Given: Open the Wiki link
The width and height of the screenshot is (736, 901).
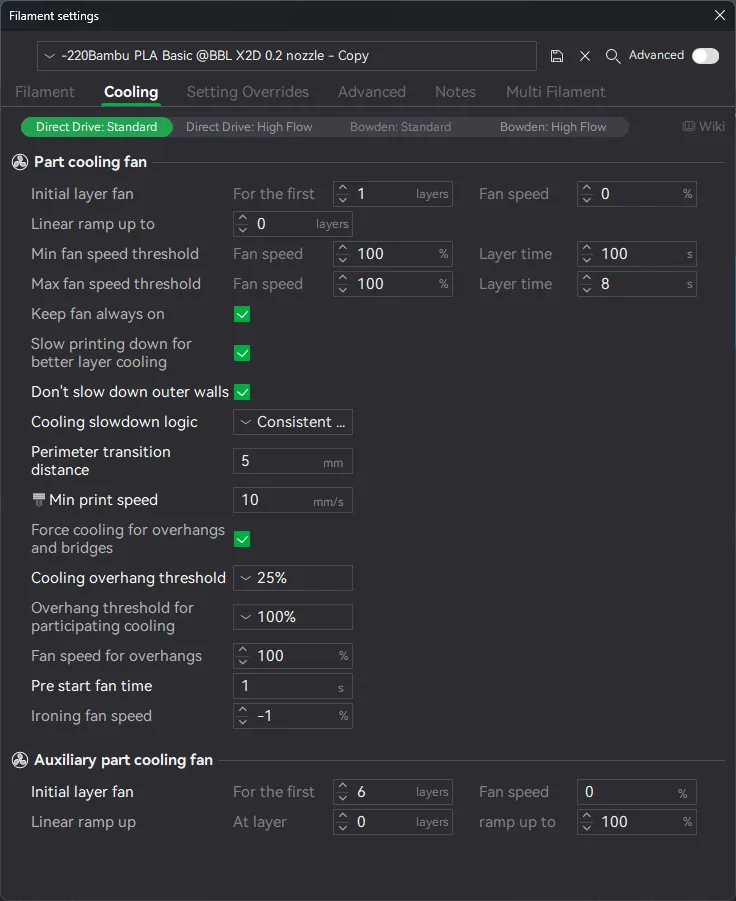Looking at the screenshot, I should tap(703, 126).
